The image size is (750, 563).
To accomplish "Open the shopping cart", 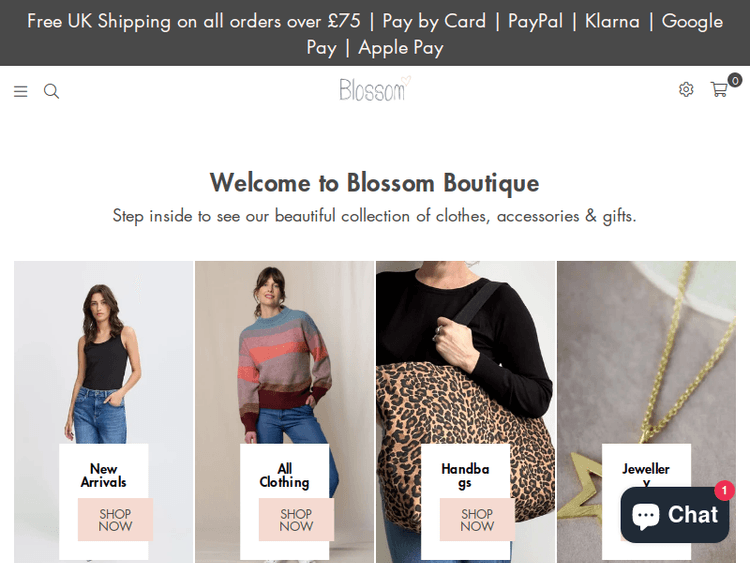I will click(718, 90).
